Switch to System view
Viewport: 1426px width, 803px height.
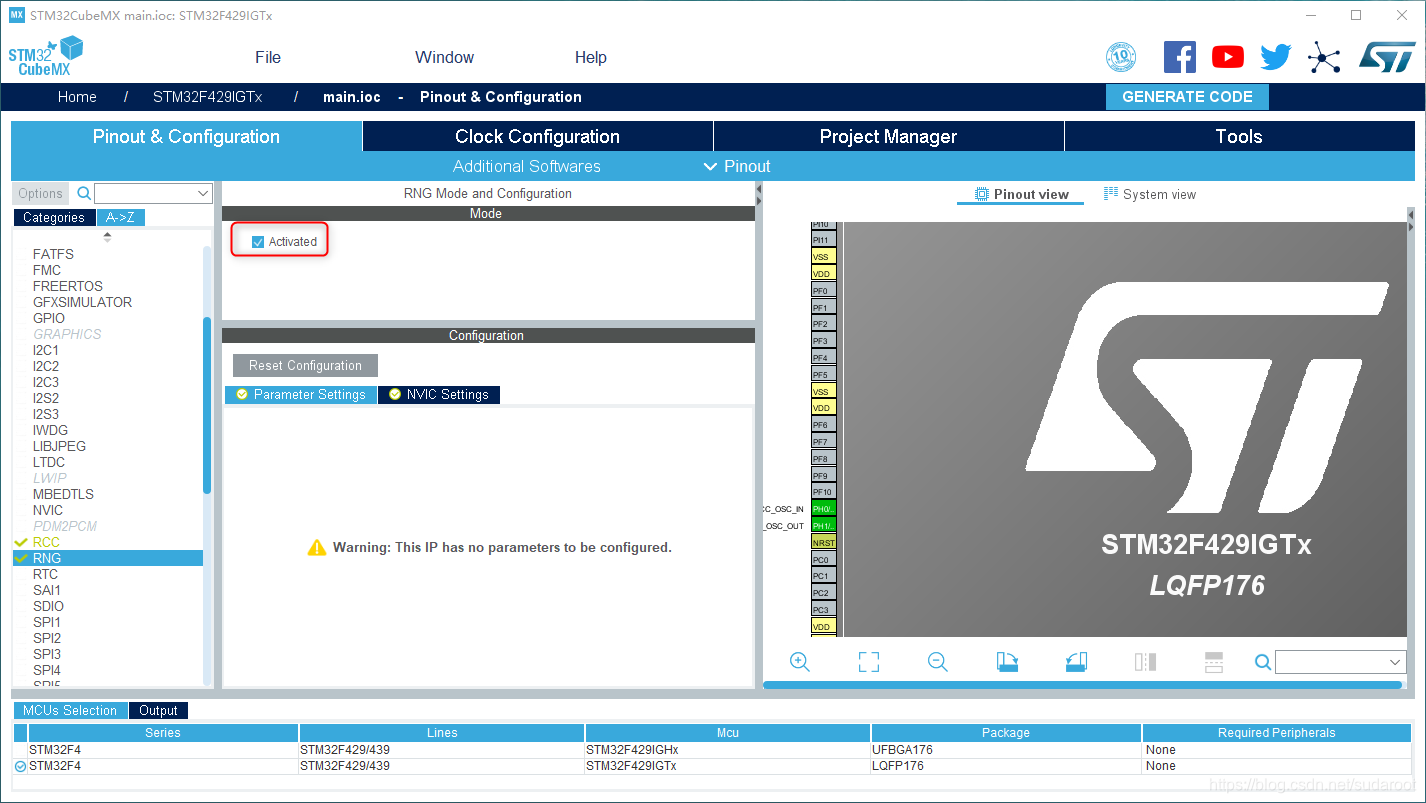1150,194
